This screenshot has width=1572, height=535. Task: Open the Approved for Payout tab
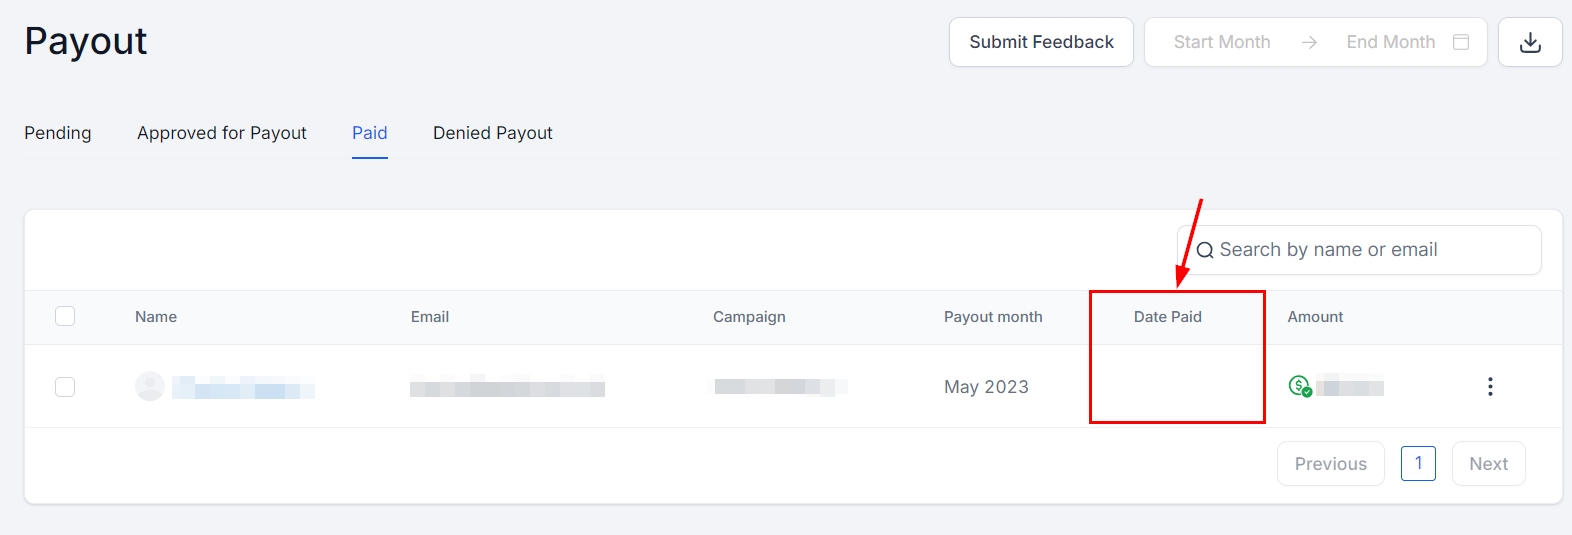[222, 133]
